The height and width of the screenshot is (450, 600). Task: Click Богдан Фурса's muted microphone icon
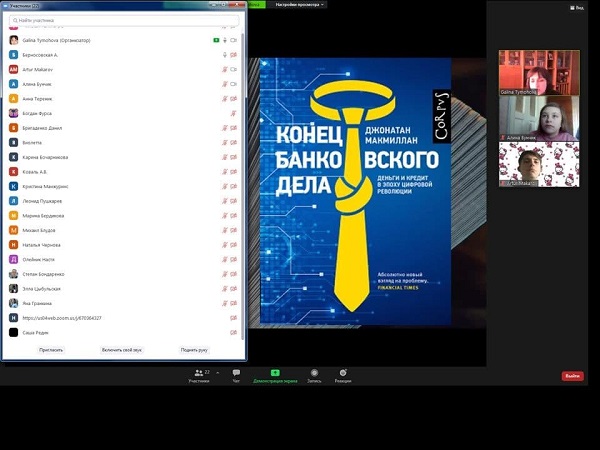tap(233, 113)
